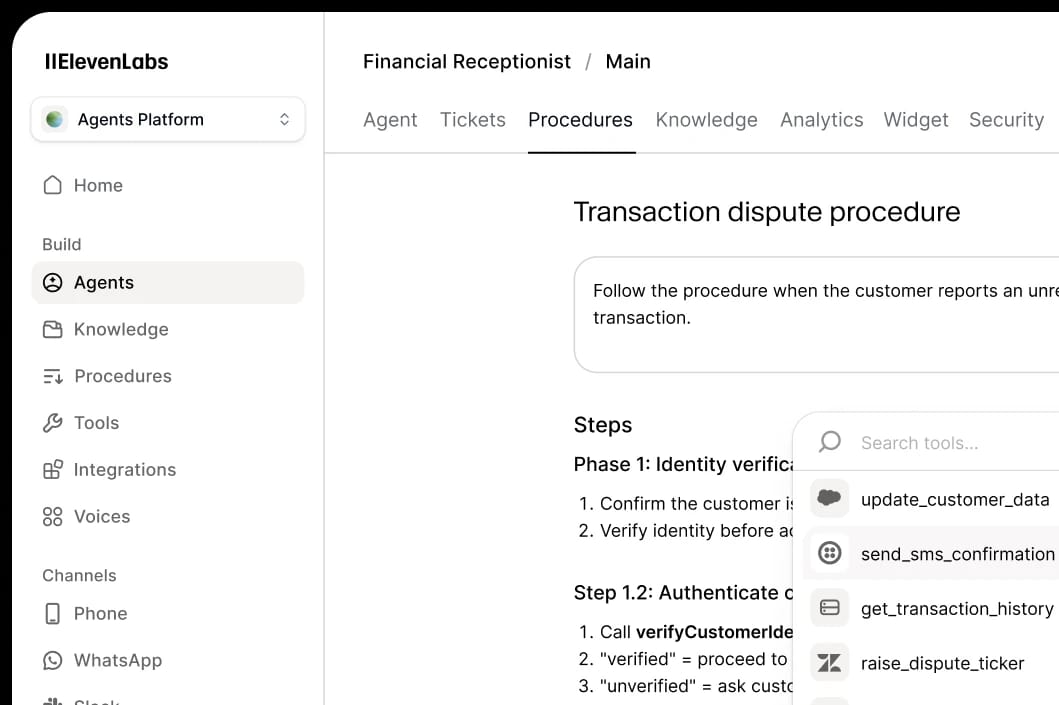The width and height of the screenshot is (1059, 705).
Task: Open the Phone channel icon
Action: (52, 613)
